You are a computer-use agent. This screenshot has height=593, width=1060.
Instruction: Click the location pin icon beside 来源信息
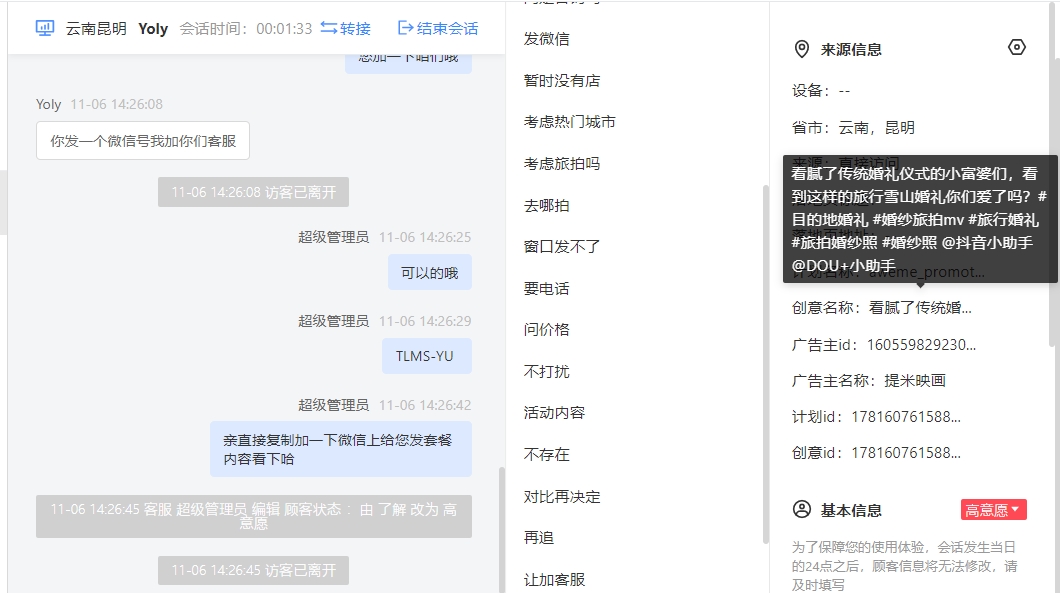(802, 49)
